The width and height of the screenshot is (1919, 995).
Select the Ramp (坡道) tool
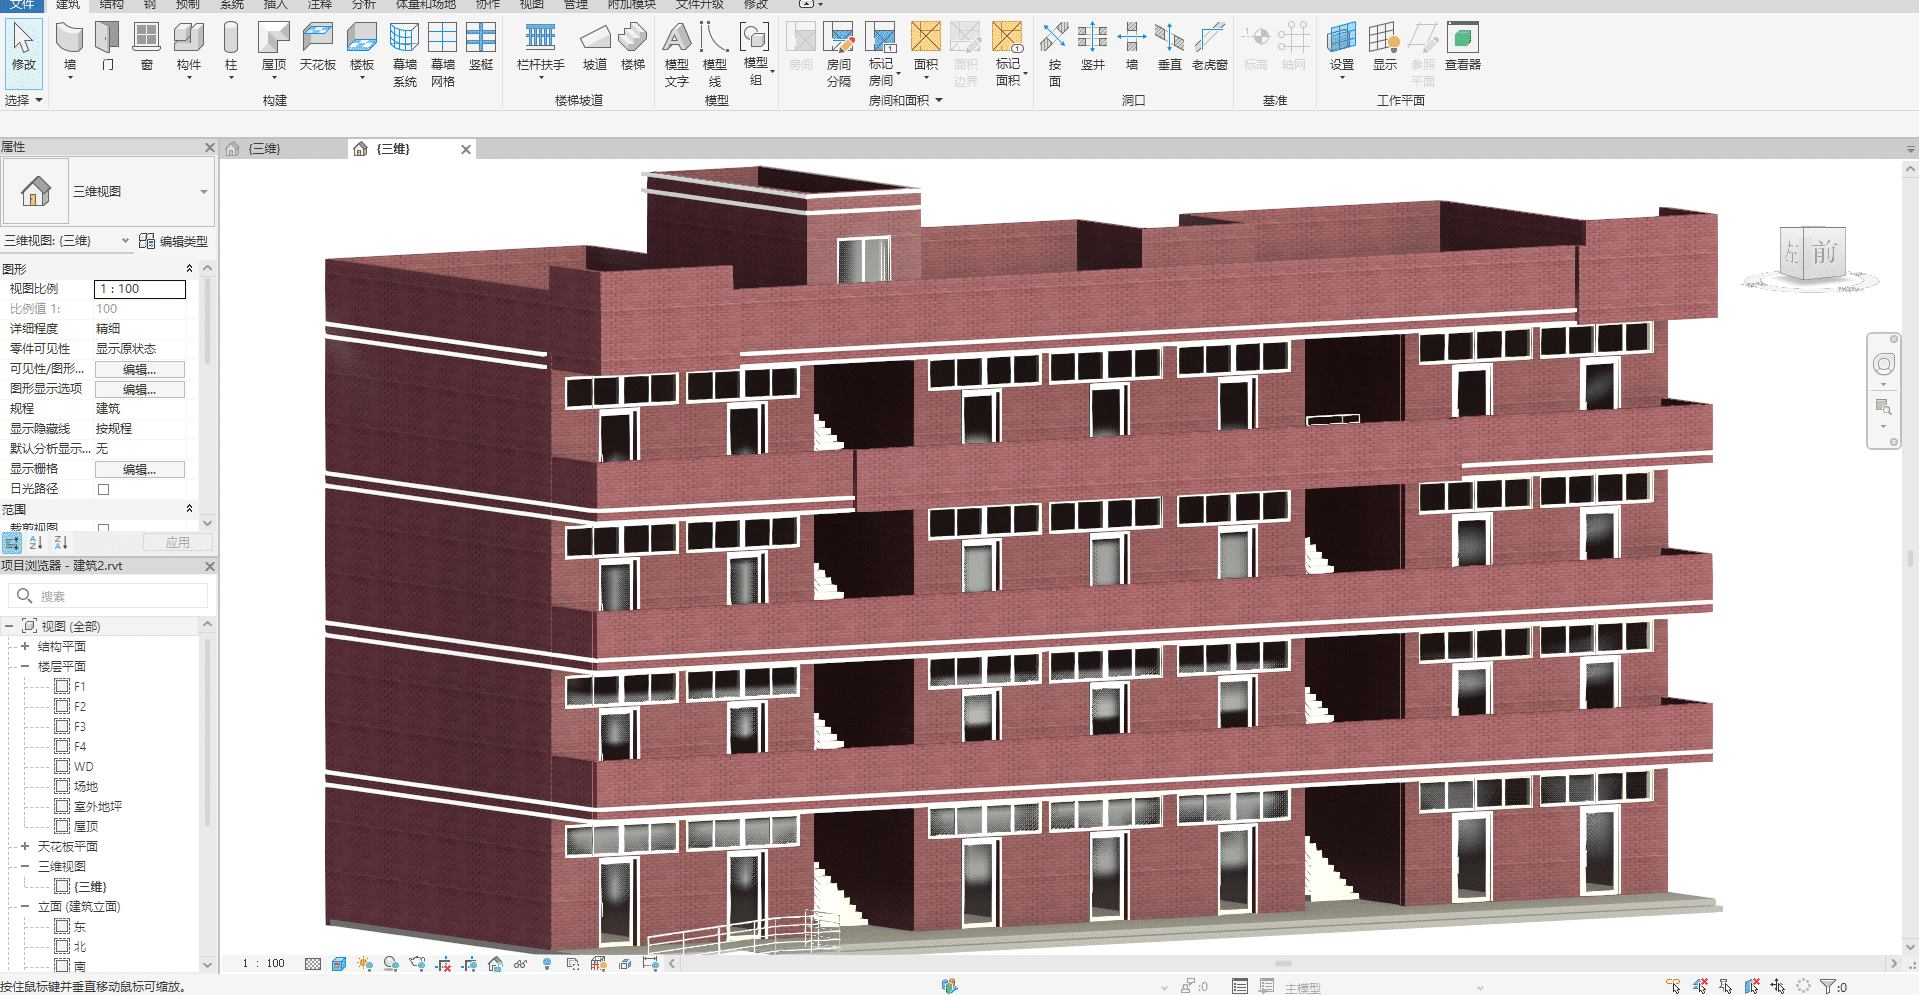(595, 39)
